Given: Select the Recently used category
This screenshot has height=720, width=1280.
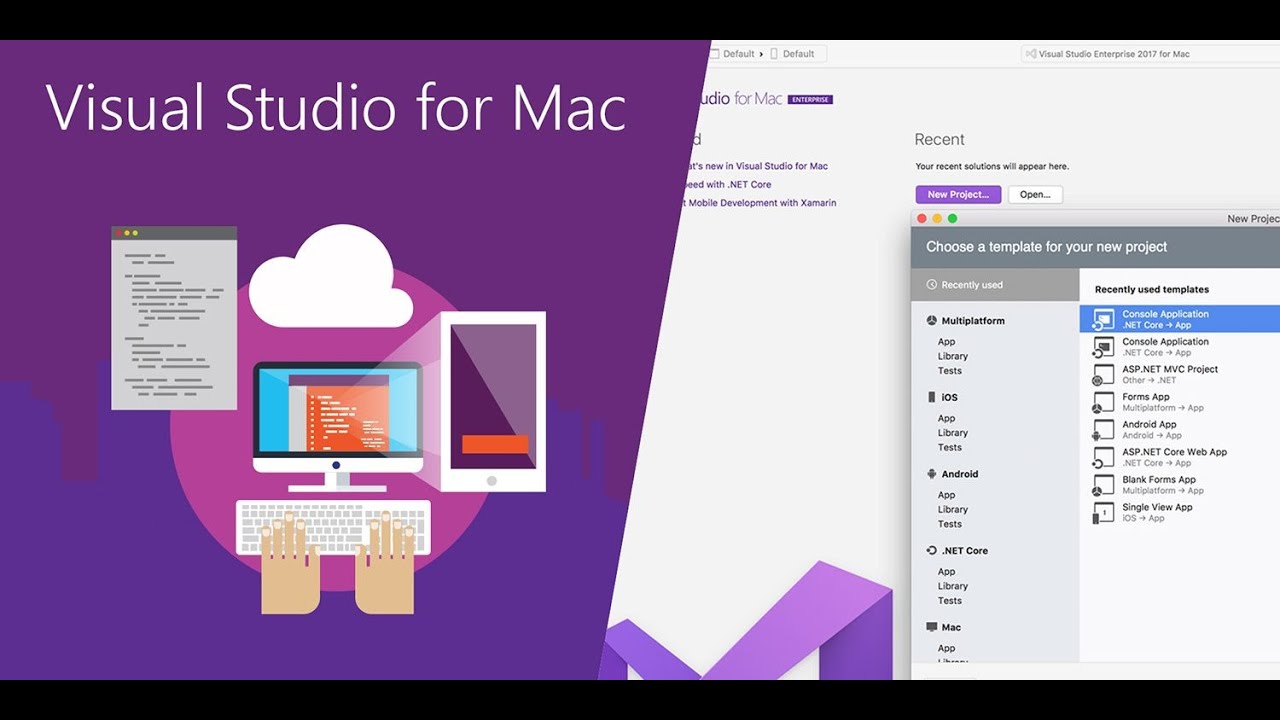Looking at the screenshot, I should click(x=995, y=285).
